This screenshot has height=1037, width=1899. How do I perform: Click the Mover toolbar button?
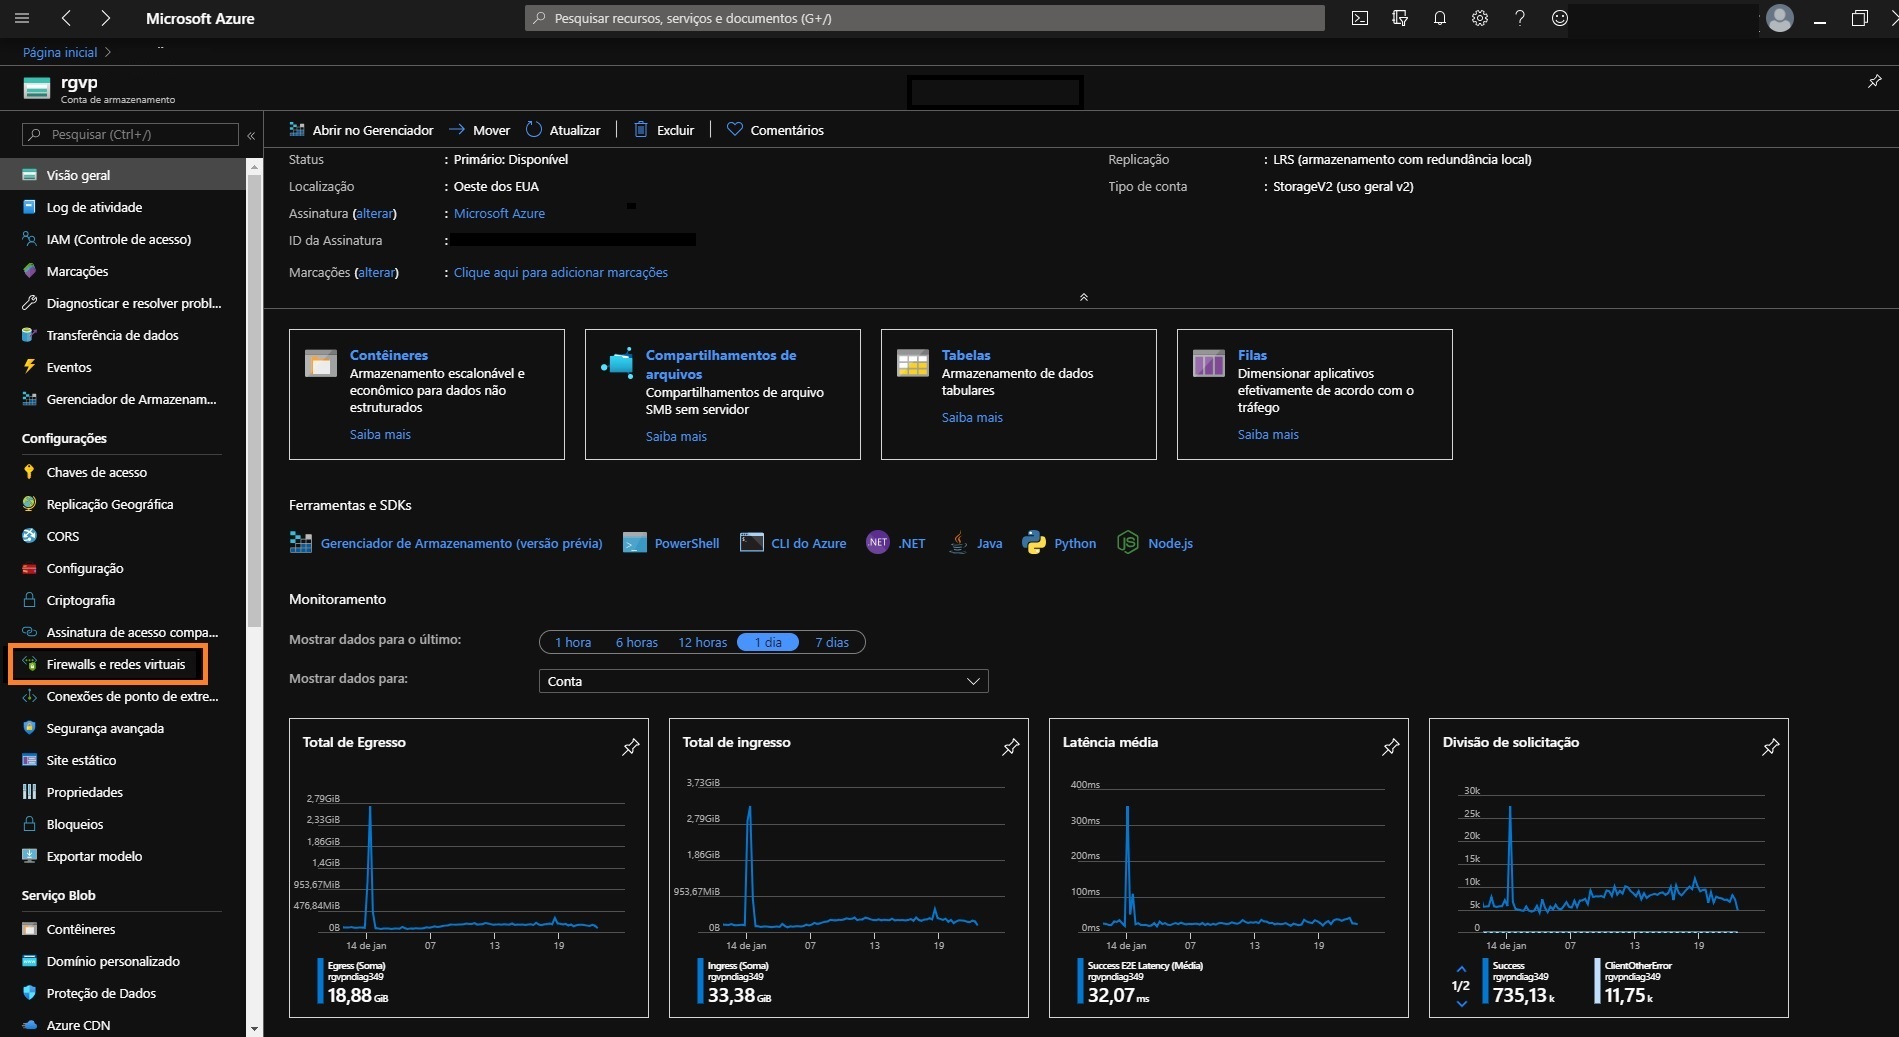[x=479, y=130]
